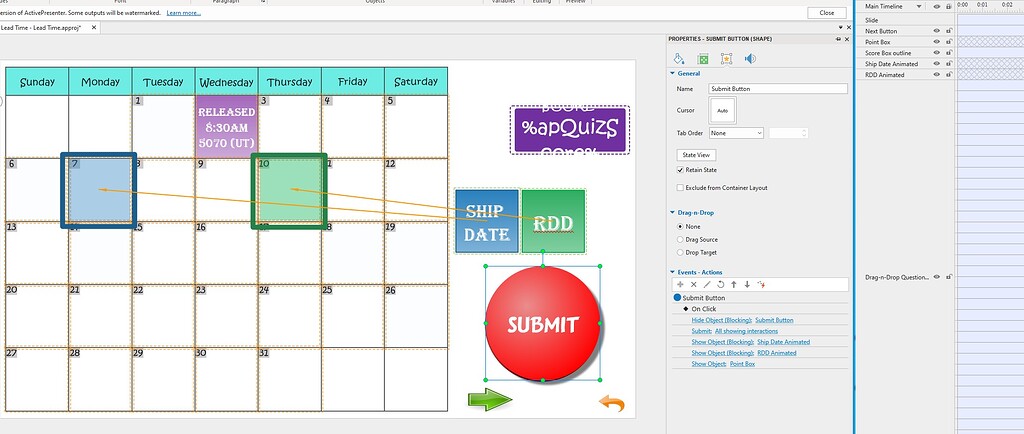1024x434 pixels.
Task: Open the document tab list arrow
Action: [840, 28]
